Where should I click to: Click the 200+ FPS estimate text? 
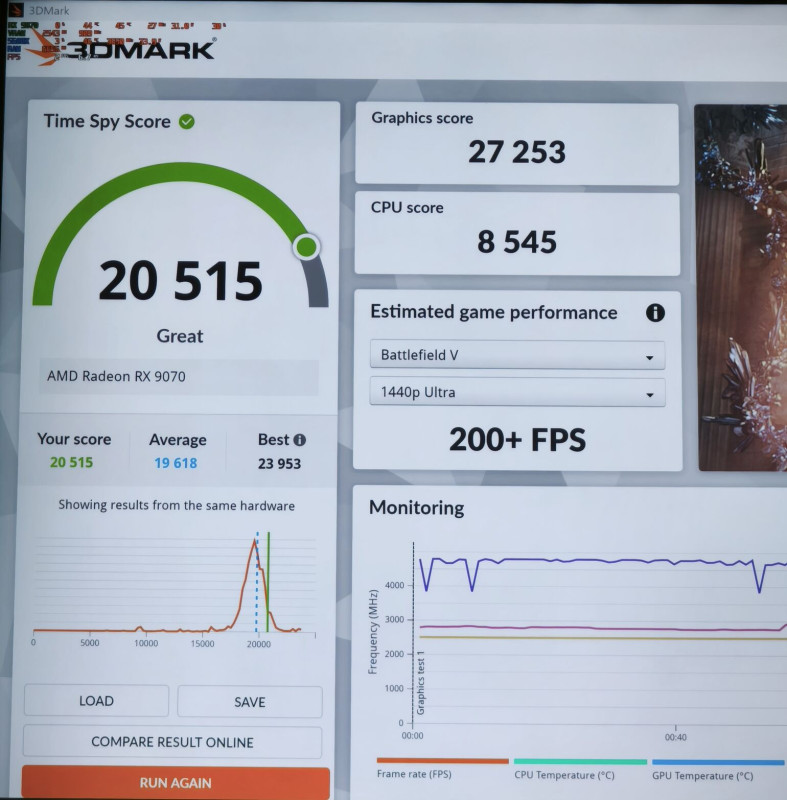point(517,440)
